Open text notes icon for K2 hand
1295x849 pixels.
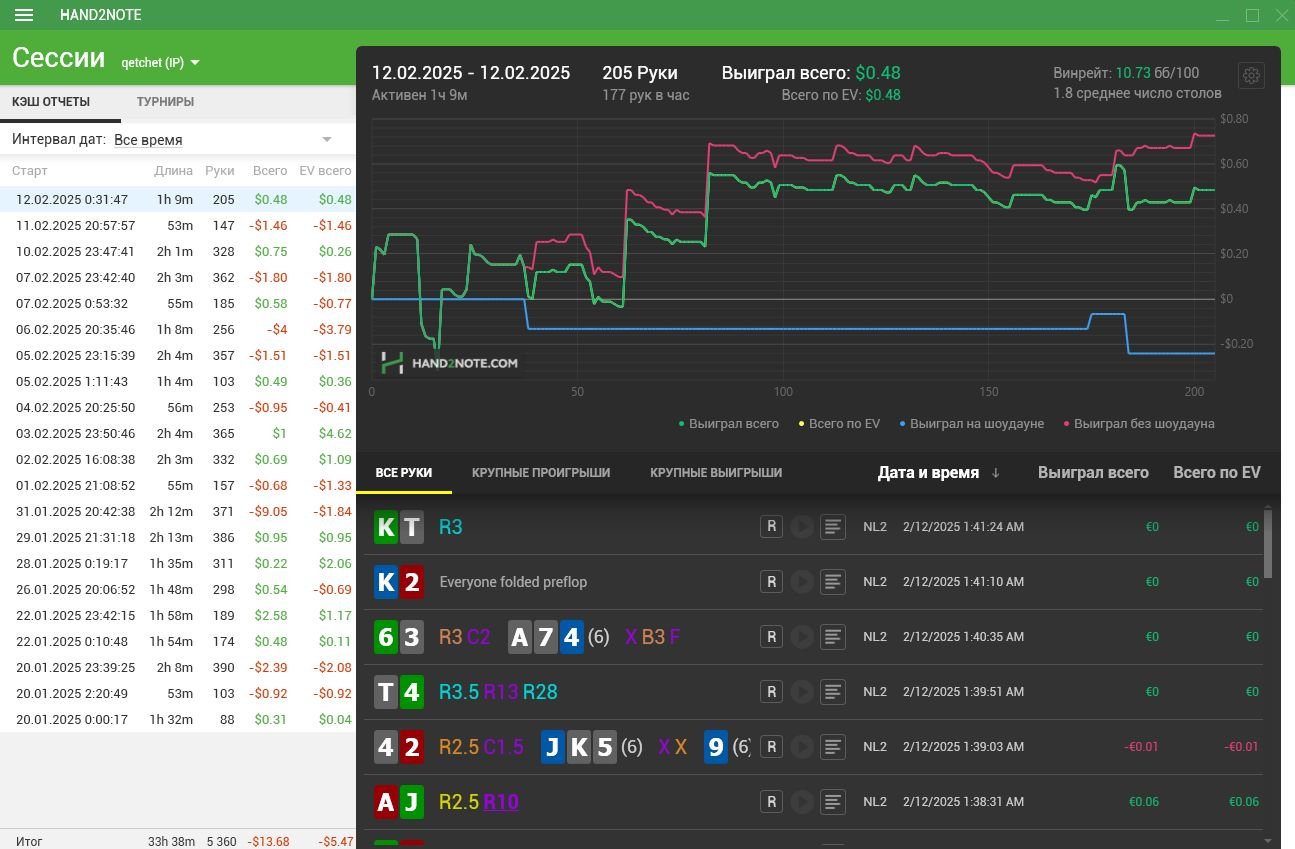point(834,581)
